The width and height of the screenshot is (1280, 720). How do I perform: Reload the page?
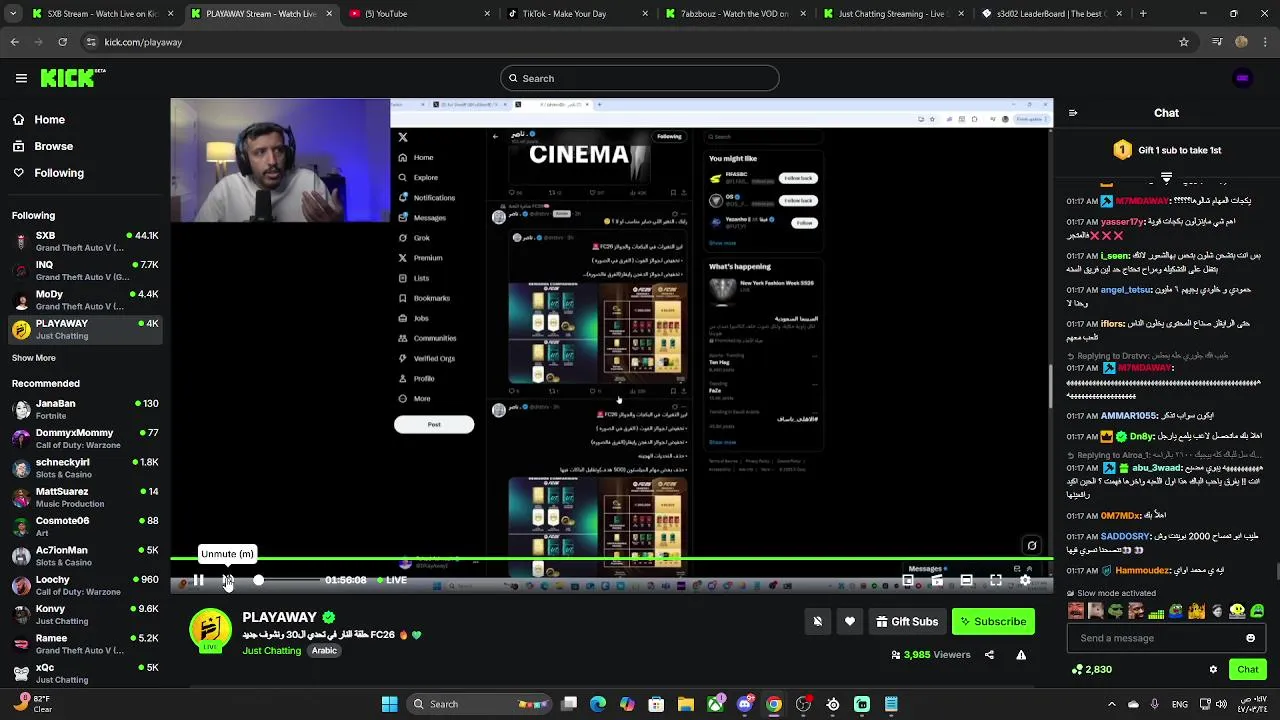click(x=62, y=42)
